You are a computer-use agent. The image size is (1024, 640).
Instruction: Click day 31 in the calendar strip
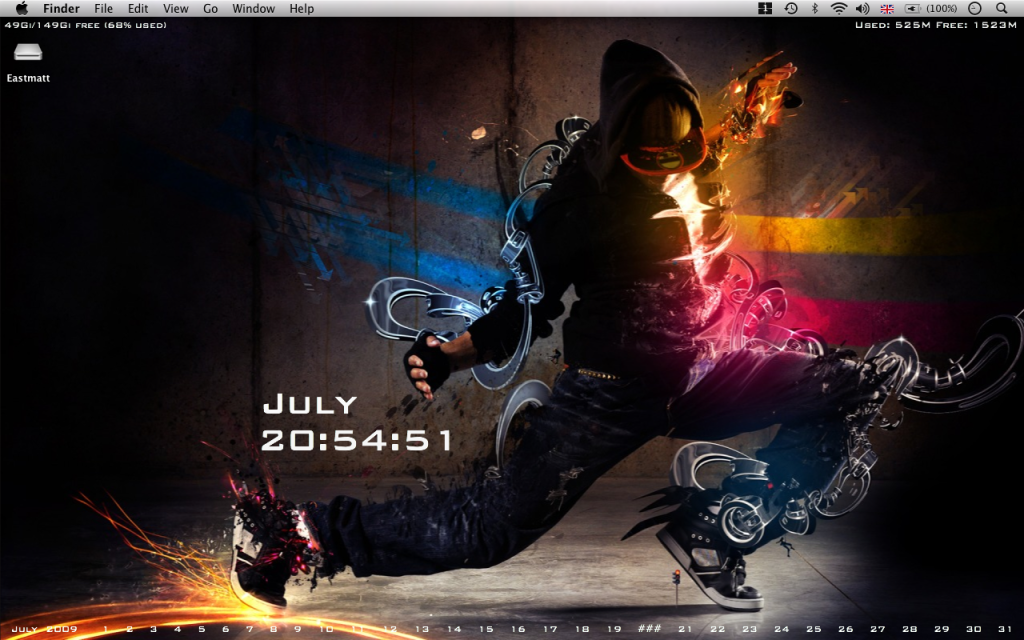pyautogui.click(x=1005, y=629)
